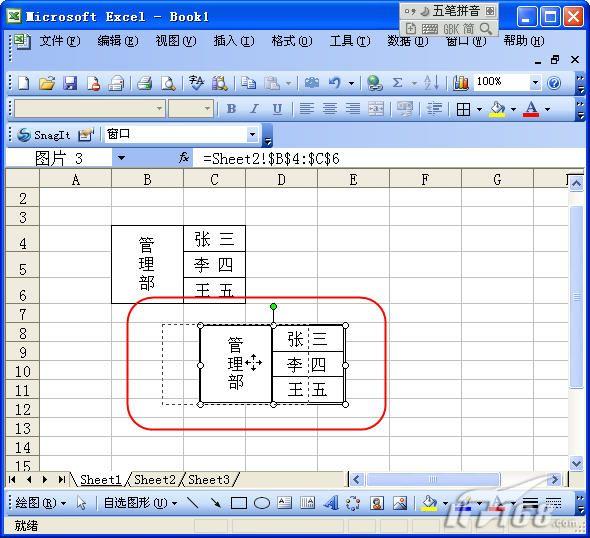This screenshot has width=590, height=538.
Task: Toggle Underline formatting
Action: [277, 109]
